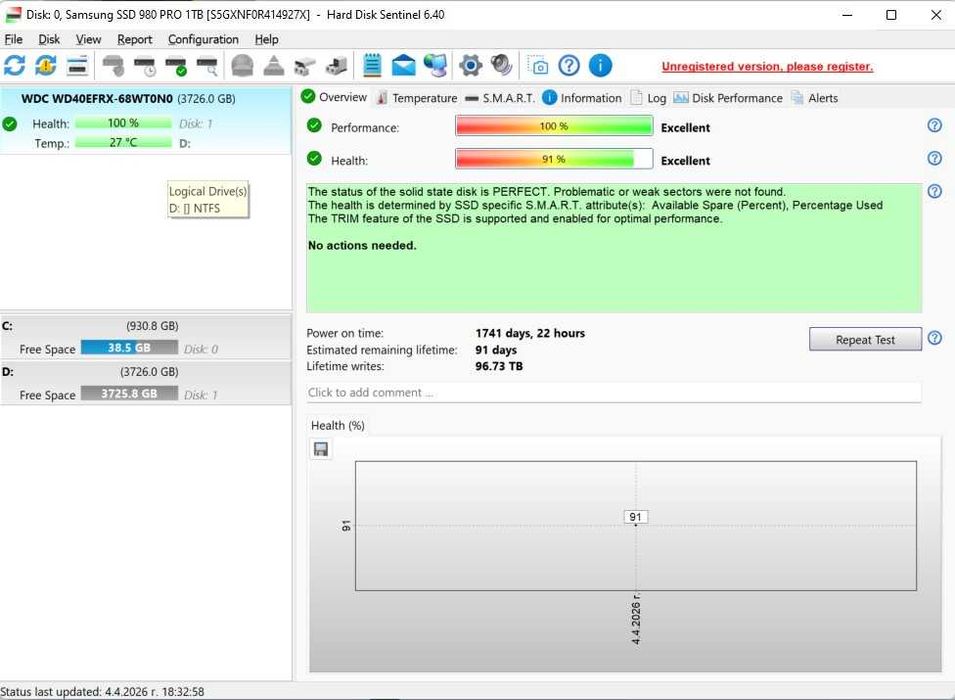The width and height of the screenshot is (955, 700).
Task: Click the drive with arrow toolbar icon
Action: tap(336, 65)
